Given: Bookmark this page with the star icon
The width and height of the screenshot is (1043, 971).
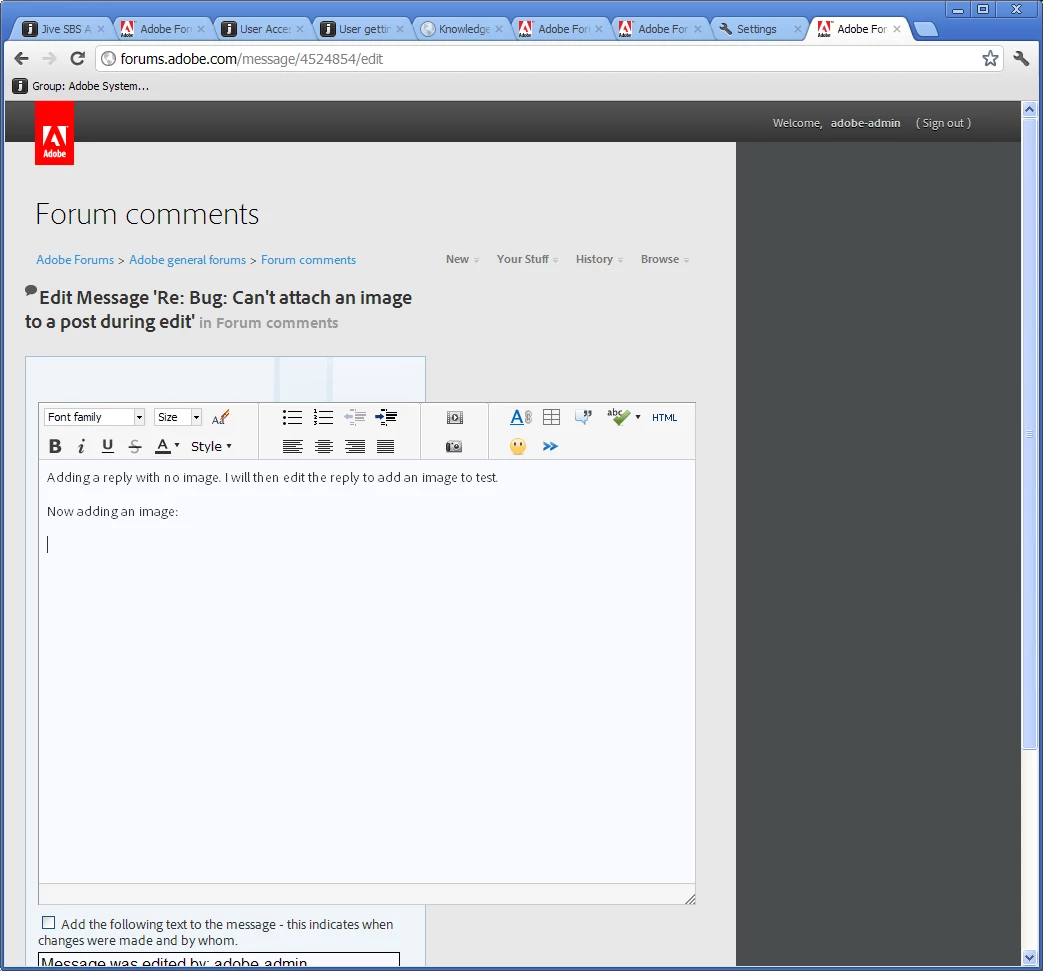Looking at the screenshot, I should (x=990, y=59).
